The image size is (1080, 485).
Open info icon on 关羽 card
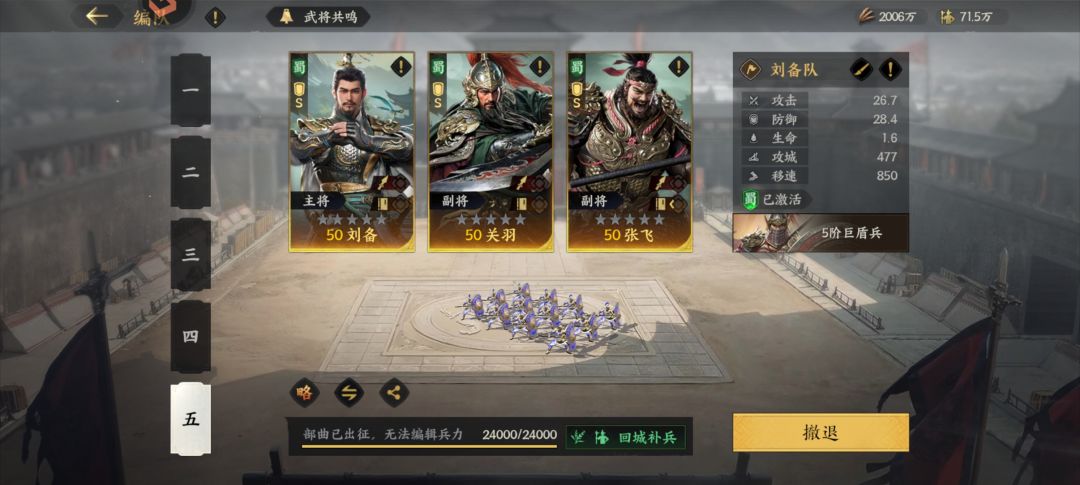click(539, 67)
